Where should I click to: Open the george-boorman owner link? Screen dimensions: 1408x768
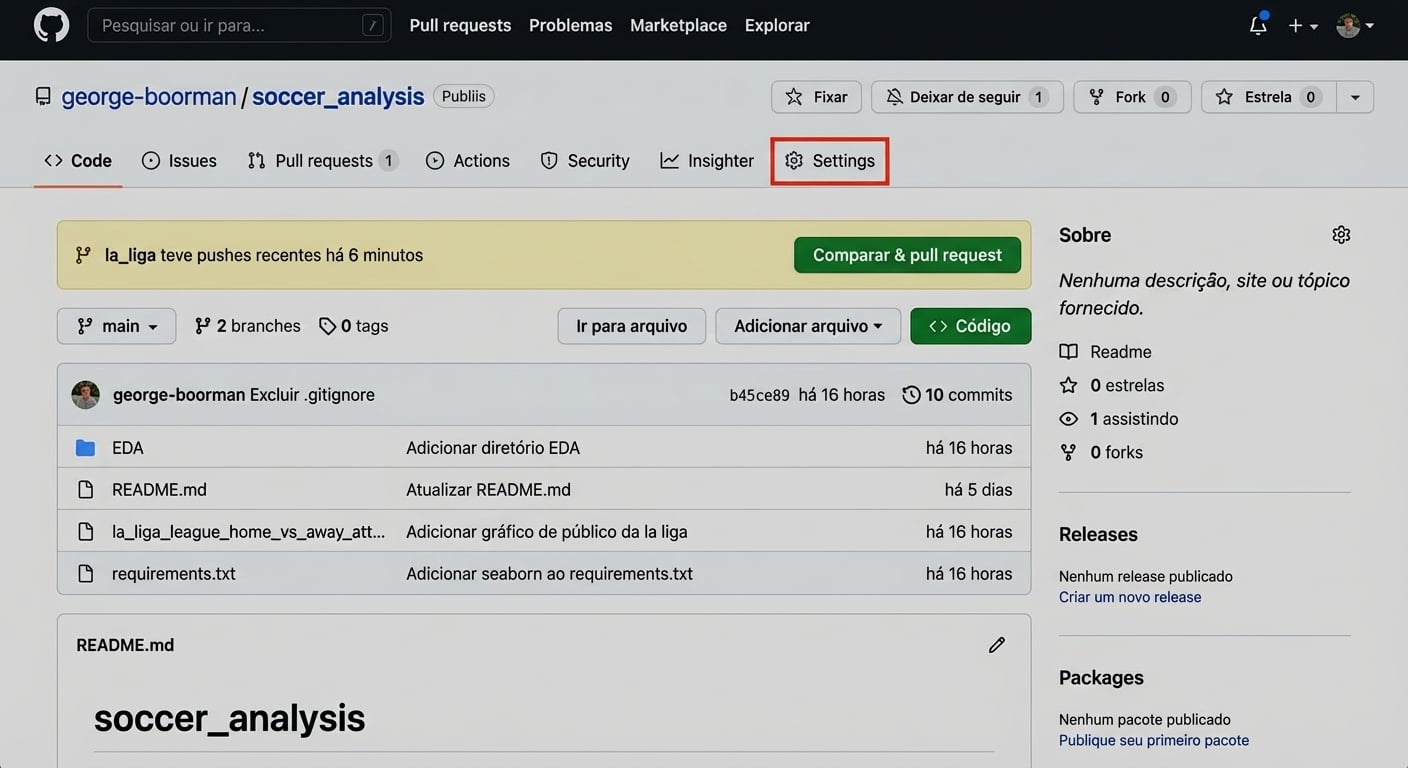[149, 96]
